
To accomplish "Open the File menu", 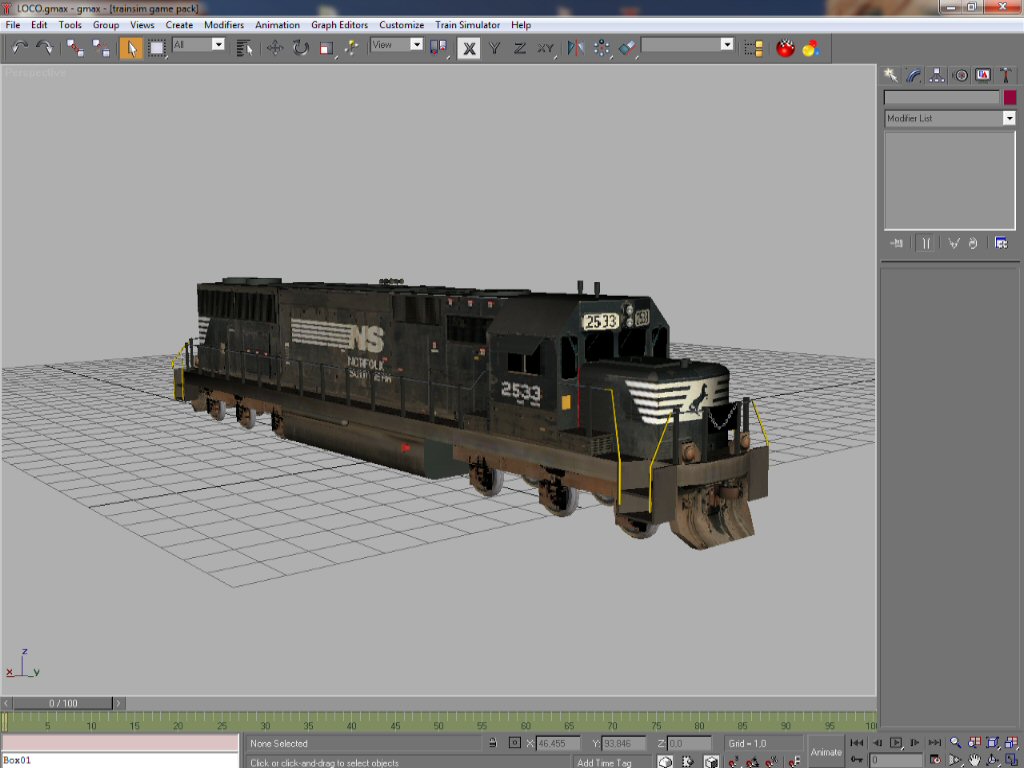I will [12, 25].
